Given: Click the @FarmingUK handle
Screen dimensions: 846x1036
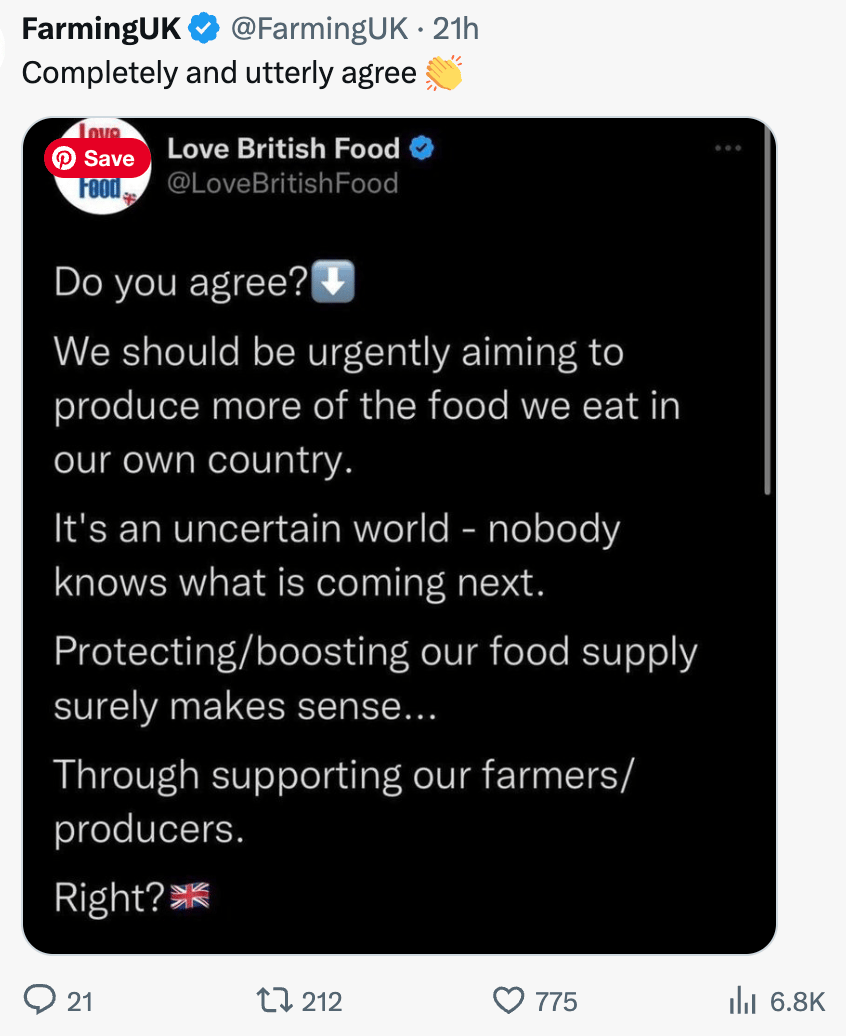Looking at the screenshot, I should point(319,30).
